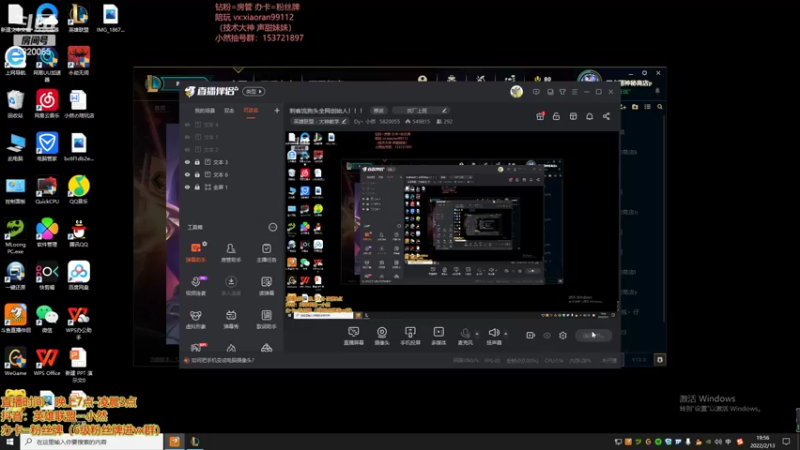The height and width of the screenshot is (450, 800).
Task: Expand the microphone options arrow
Action: 477,334
